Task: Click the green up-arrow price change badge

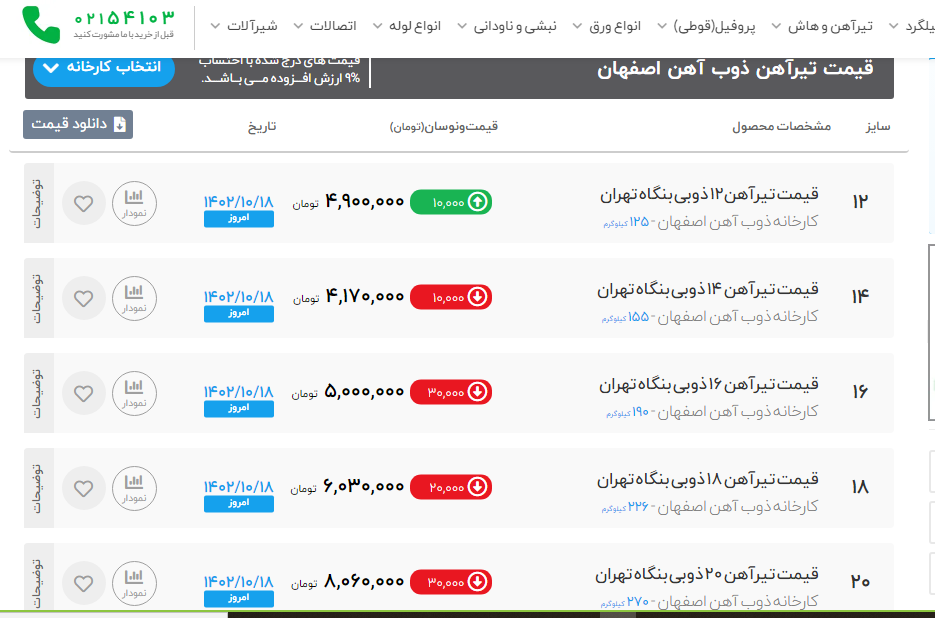Action: click(450, 202)
